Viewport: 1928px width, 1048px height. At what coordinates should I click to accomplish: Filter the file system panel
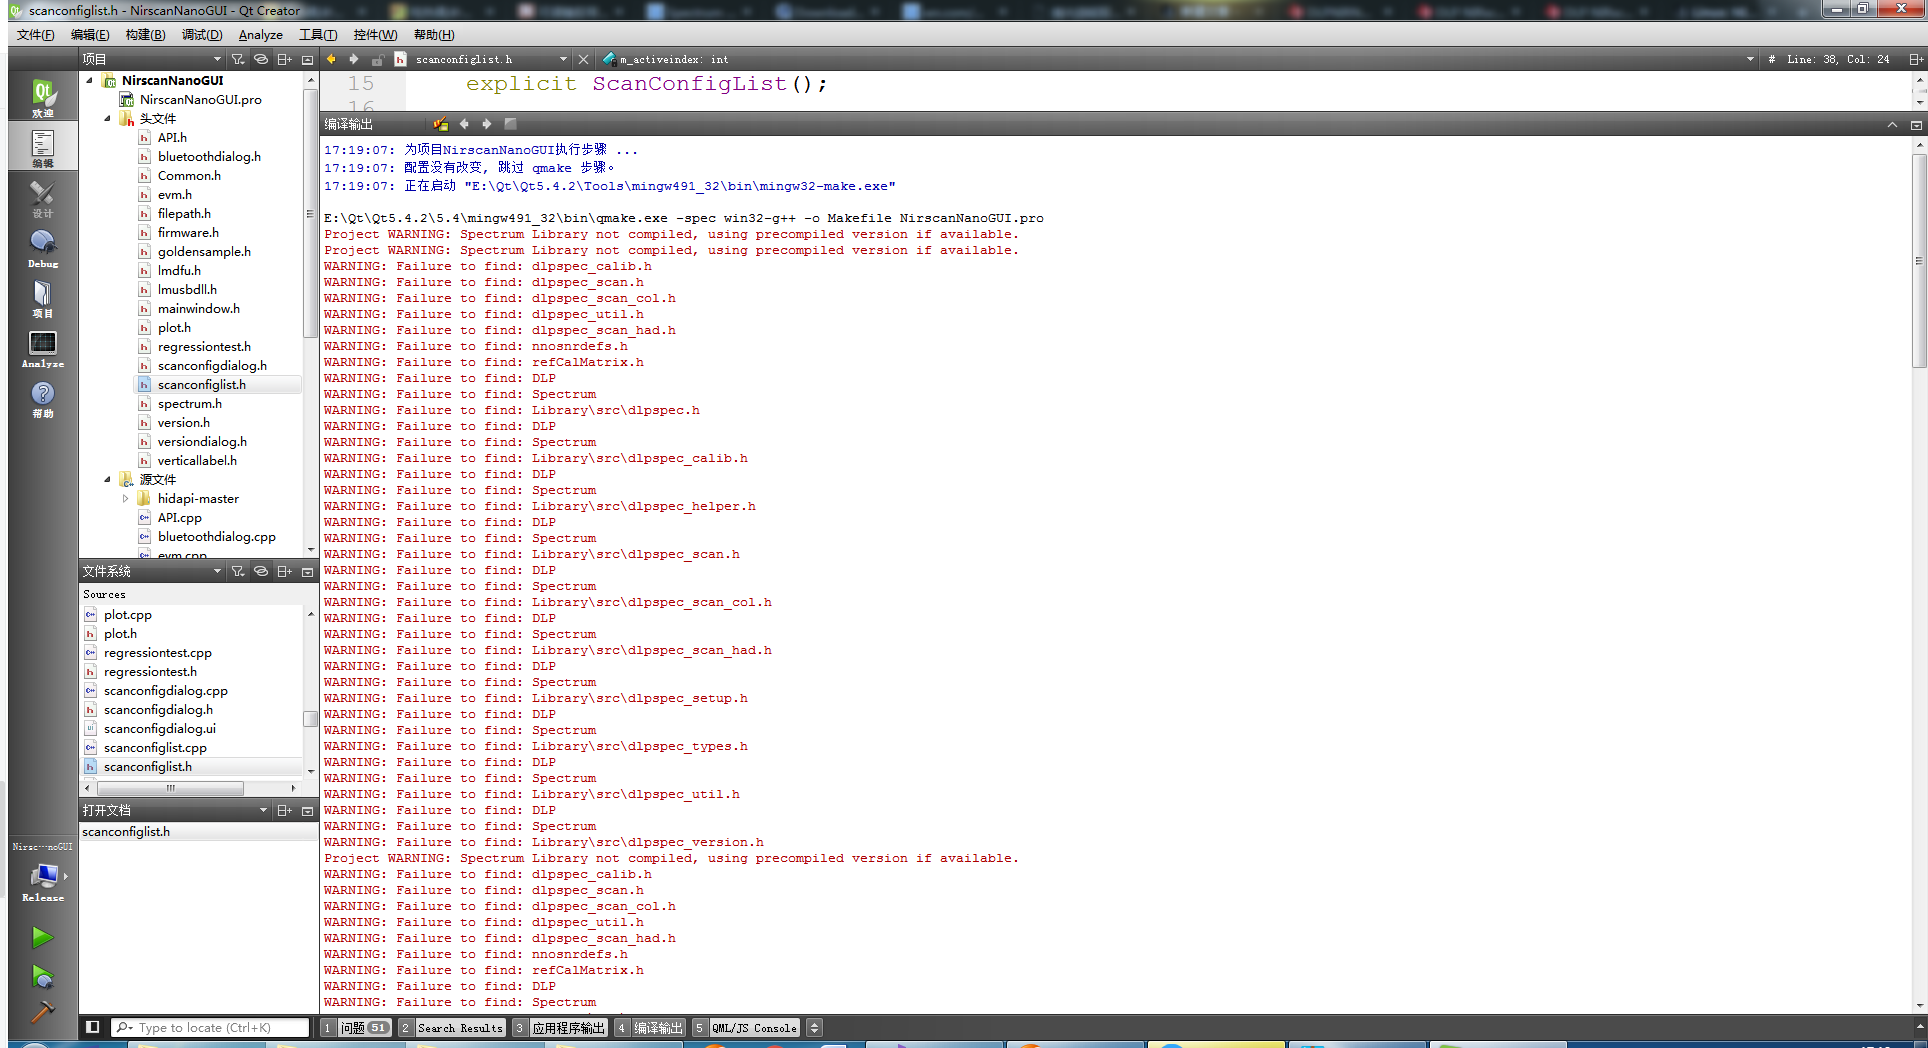pyautogui.click(x=238, y=571)
